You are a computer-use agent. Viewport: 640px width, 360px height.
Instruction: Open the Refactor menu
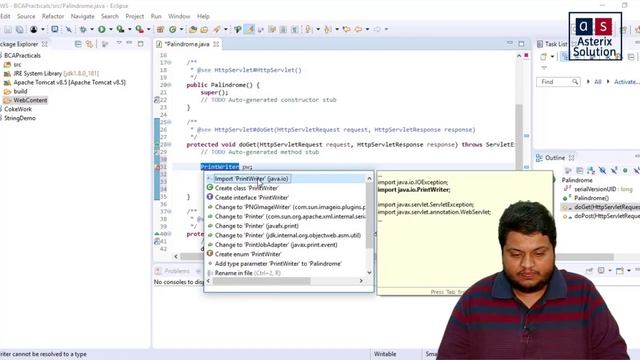(x=53, y=16)
